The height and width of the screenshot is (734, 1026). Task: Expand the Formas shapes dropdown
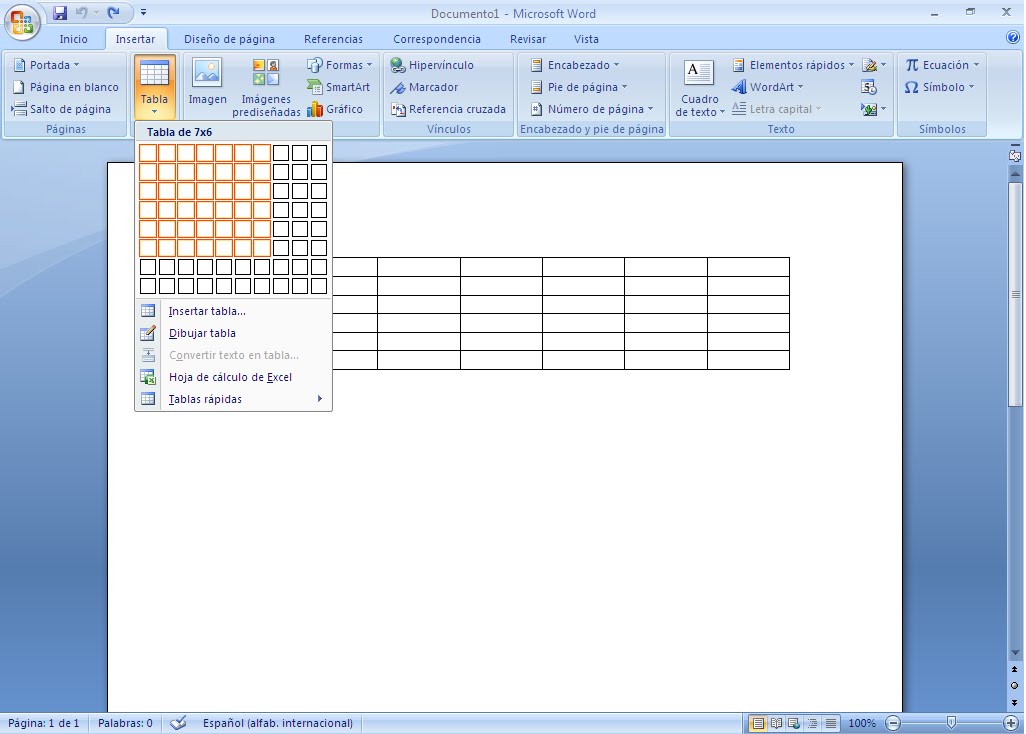tap(339, 65)
